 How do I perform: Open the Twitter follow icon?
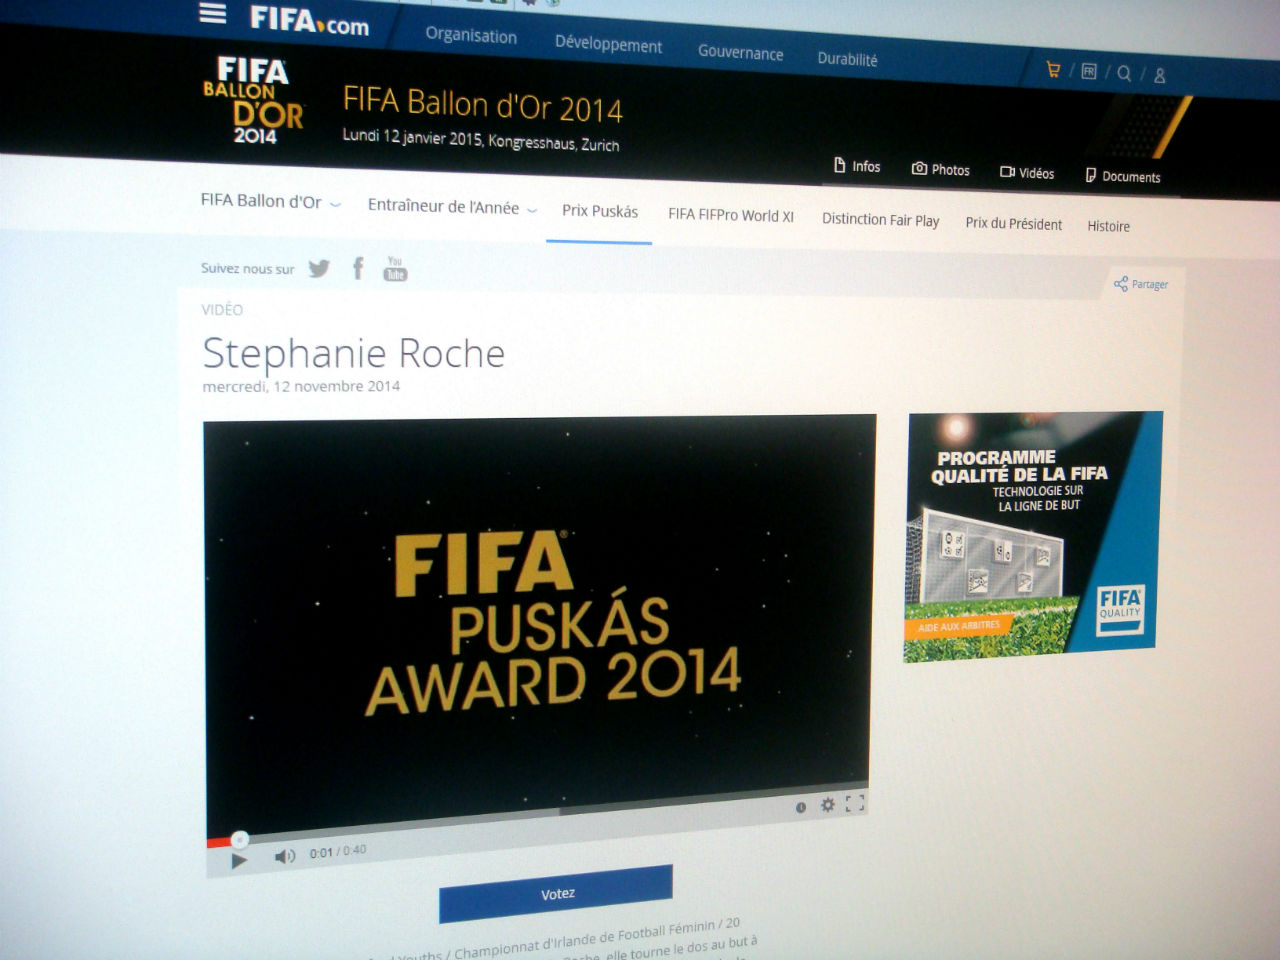(x=319, y=268)
